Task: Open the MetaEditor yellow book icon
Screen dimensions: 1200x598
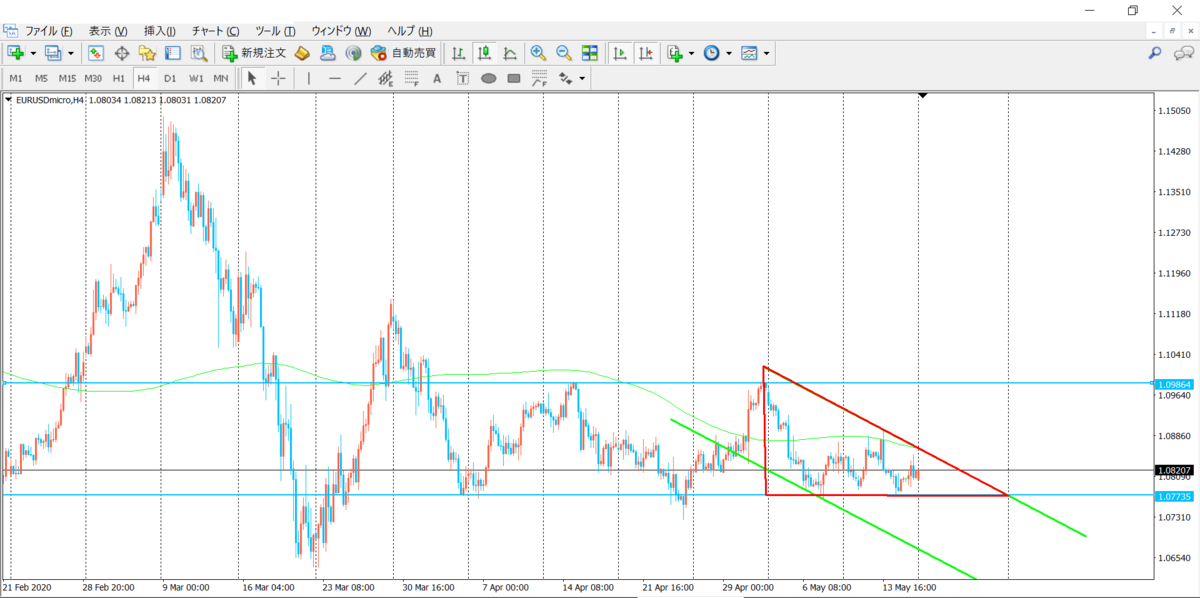Action: click(x=301, y=53)
